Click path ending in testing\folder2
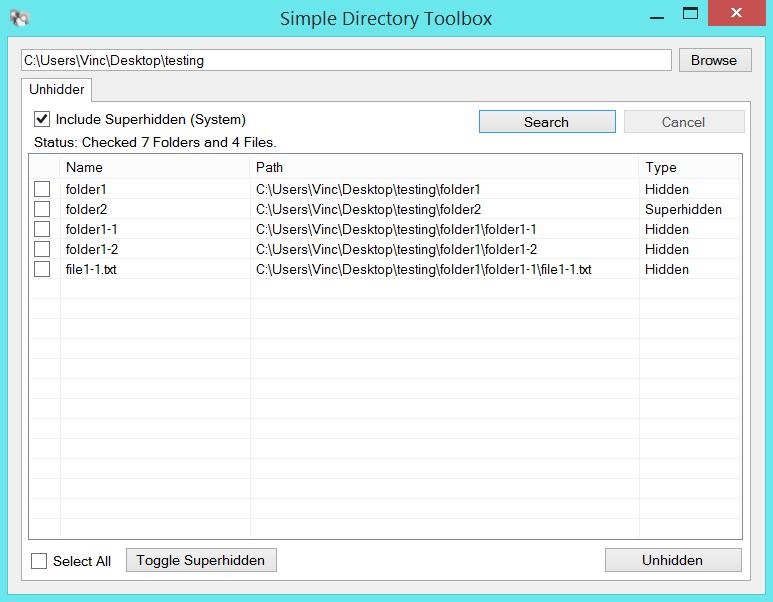The image size is (773, 602). [368, 210]
